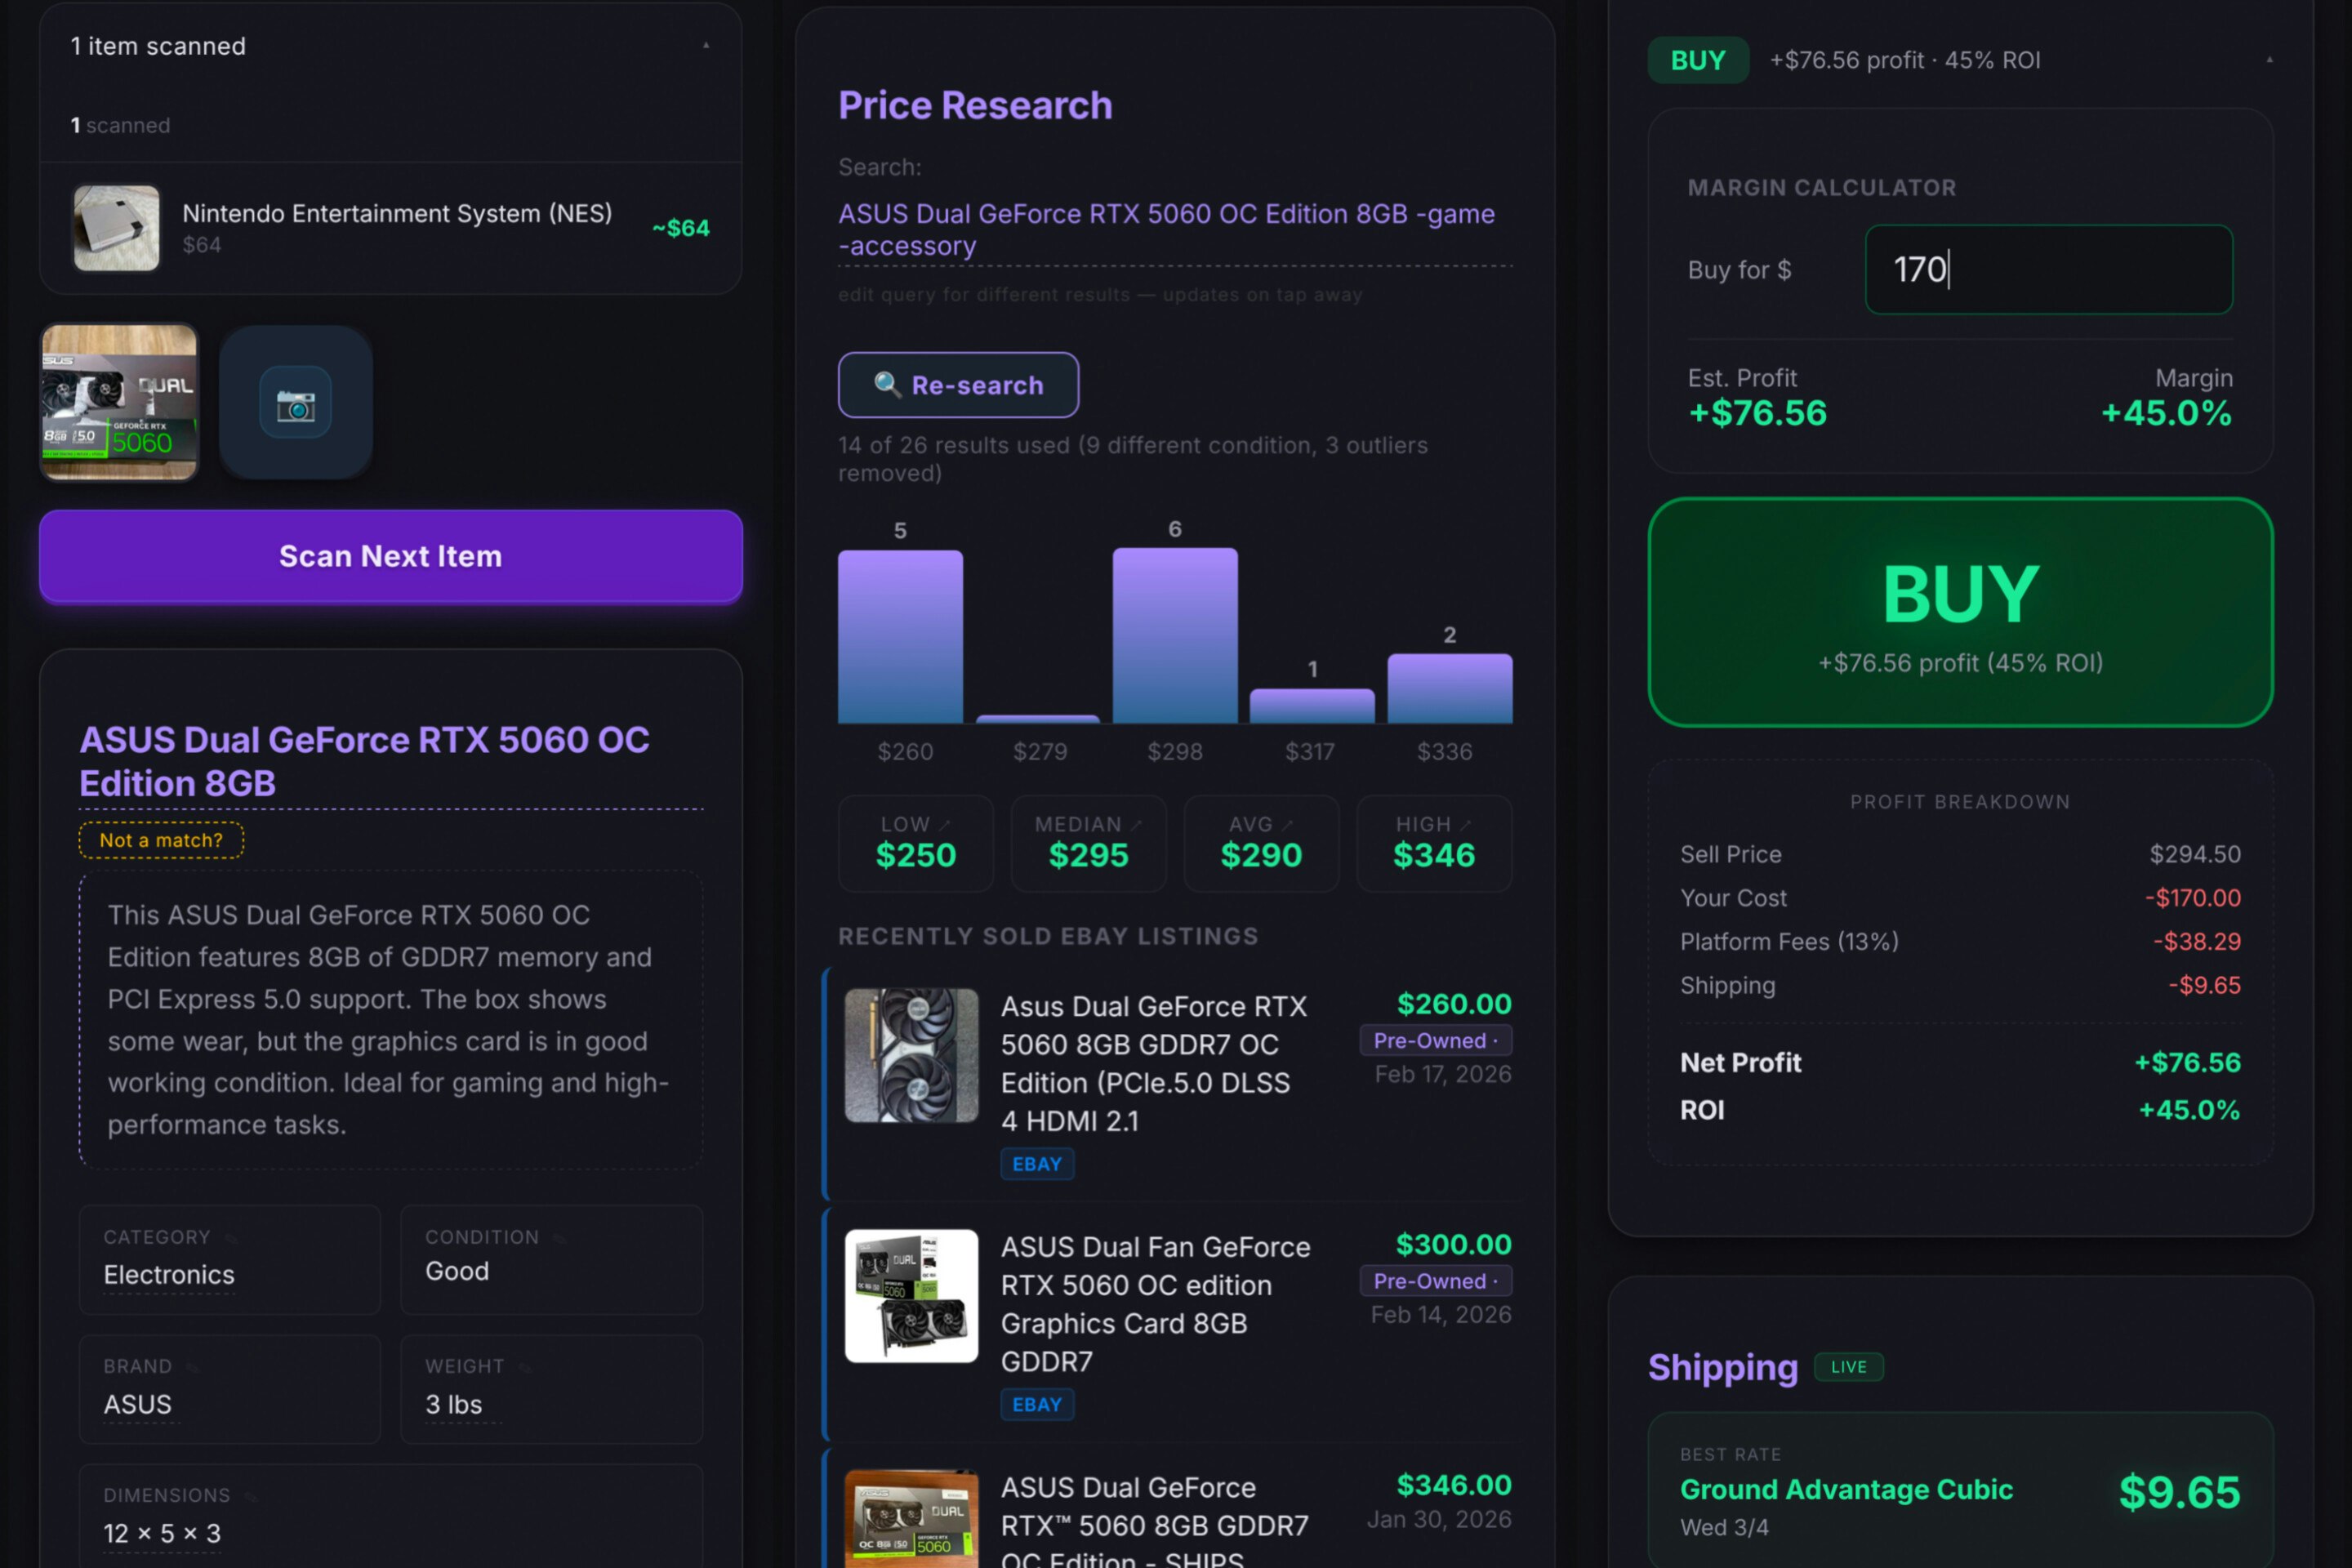
Task: Click the Re-search button
Action: click(x=958, y=385)
